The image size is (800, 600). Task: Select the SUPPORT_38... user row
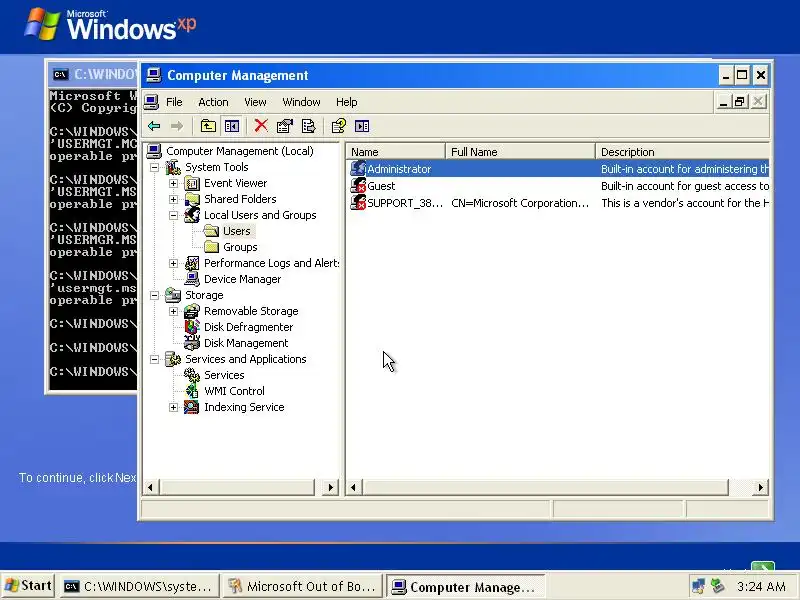pyautogui.click(x=559, y=203)
